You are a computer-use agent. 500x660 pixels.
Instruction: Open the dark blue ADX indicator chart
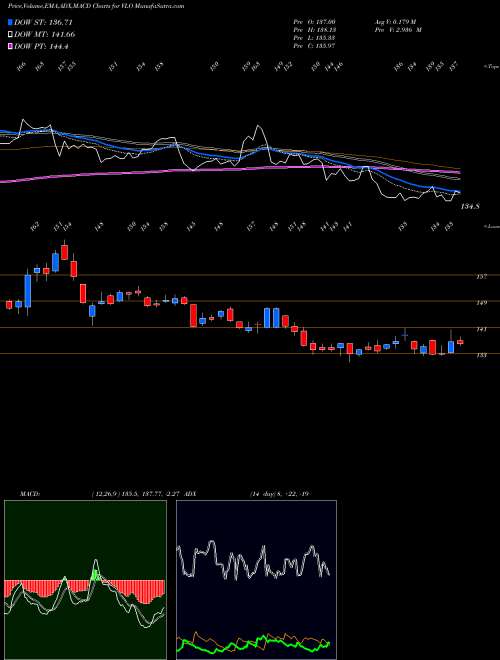[256, 580]
